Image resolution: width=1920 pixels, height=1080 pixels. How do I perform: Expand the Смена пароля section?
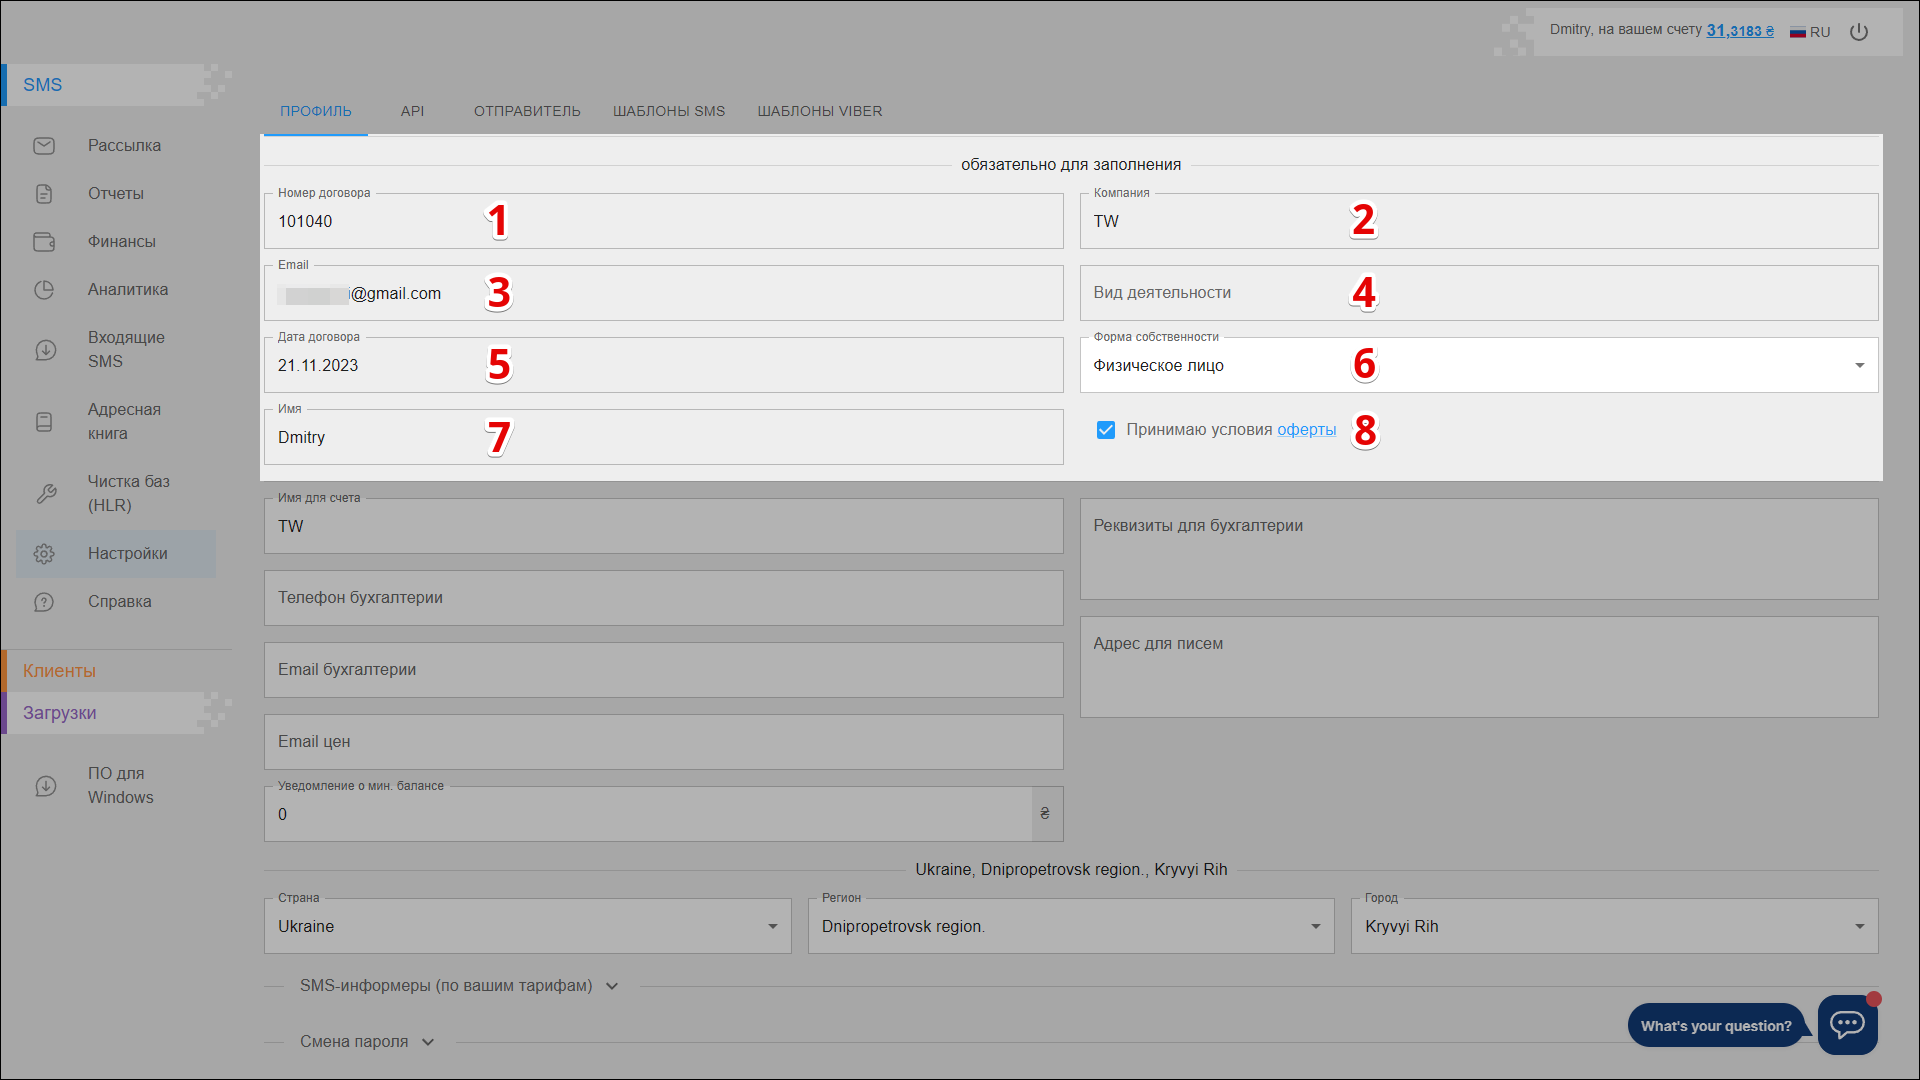[x=367, y=1042]
